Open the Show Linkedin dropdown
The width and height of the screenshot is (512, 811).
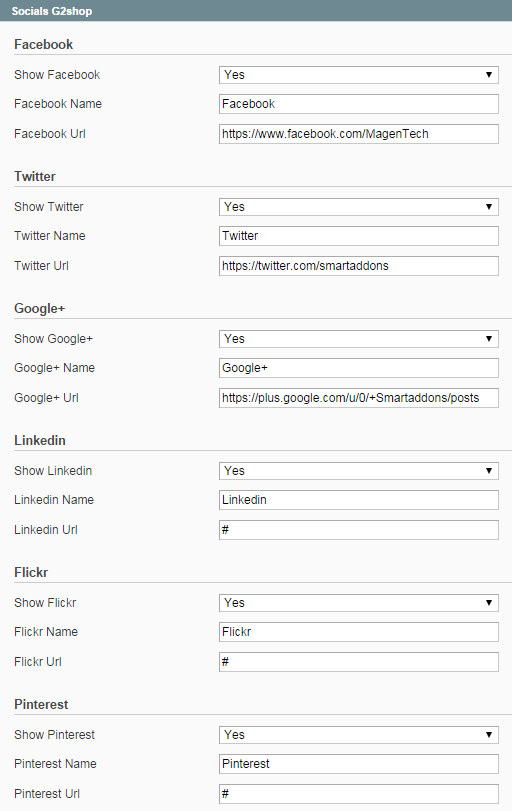(358, 471)
